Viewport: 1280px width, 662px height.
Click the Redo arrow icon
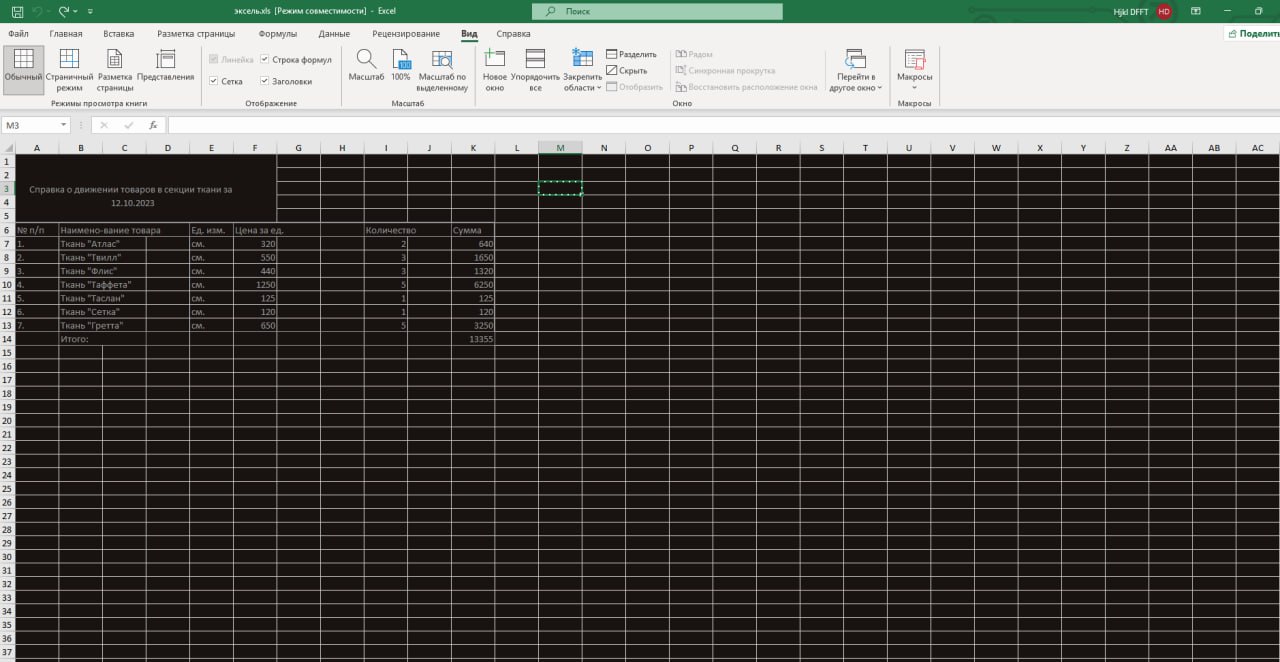point(63,11)
